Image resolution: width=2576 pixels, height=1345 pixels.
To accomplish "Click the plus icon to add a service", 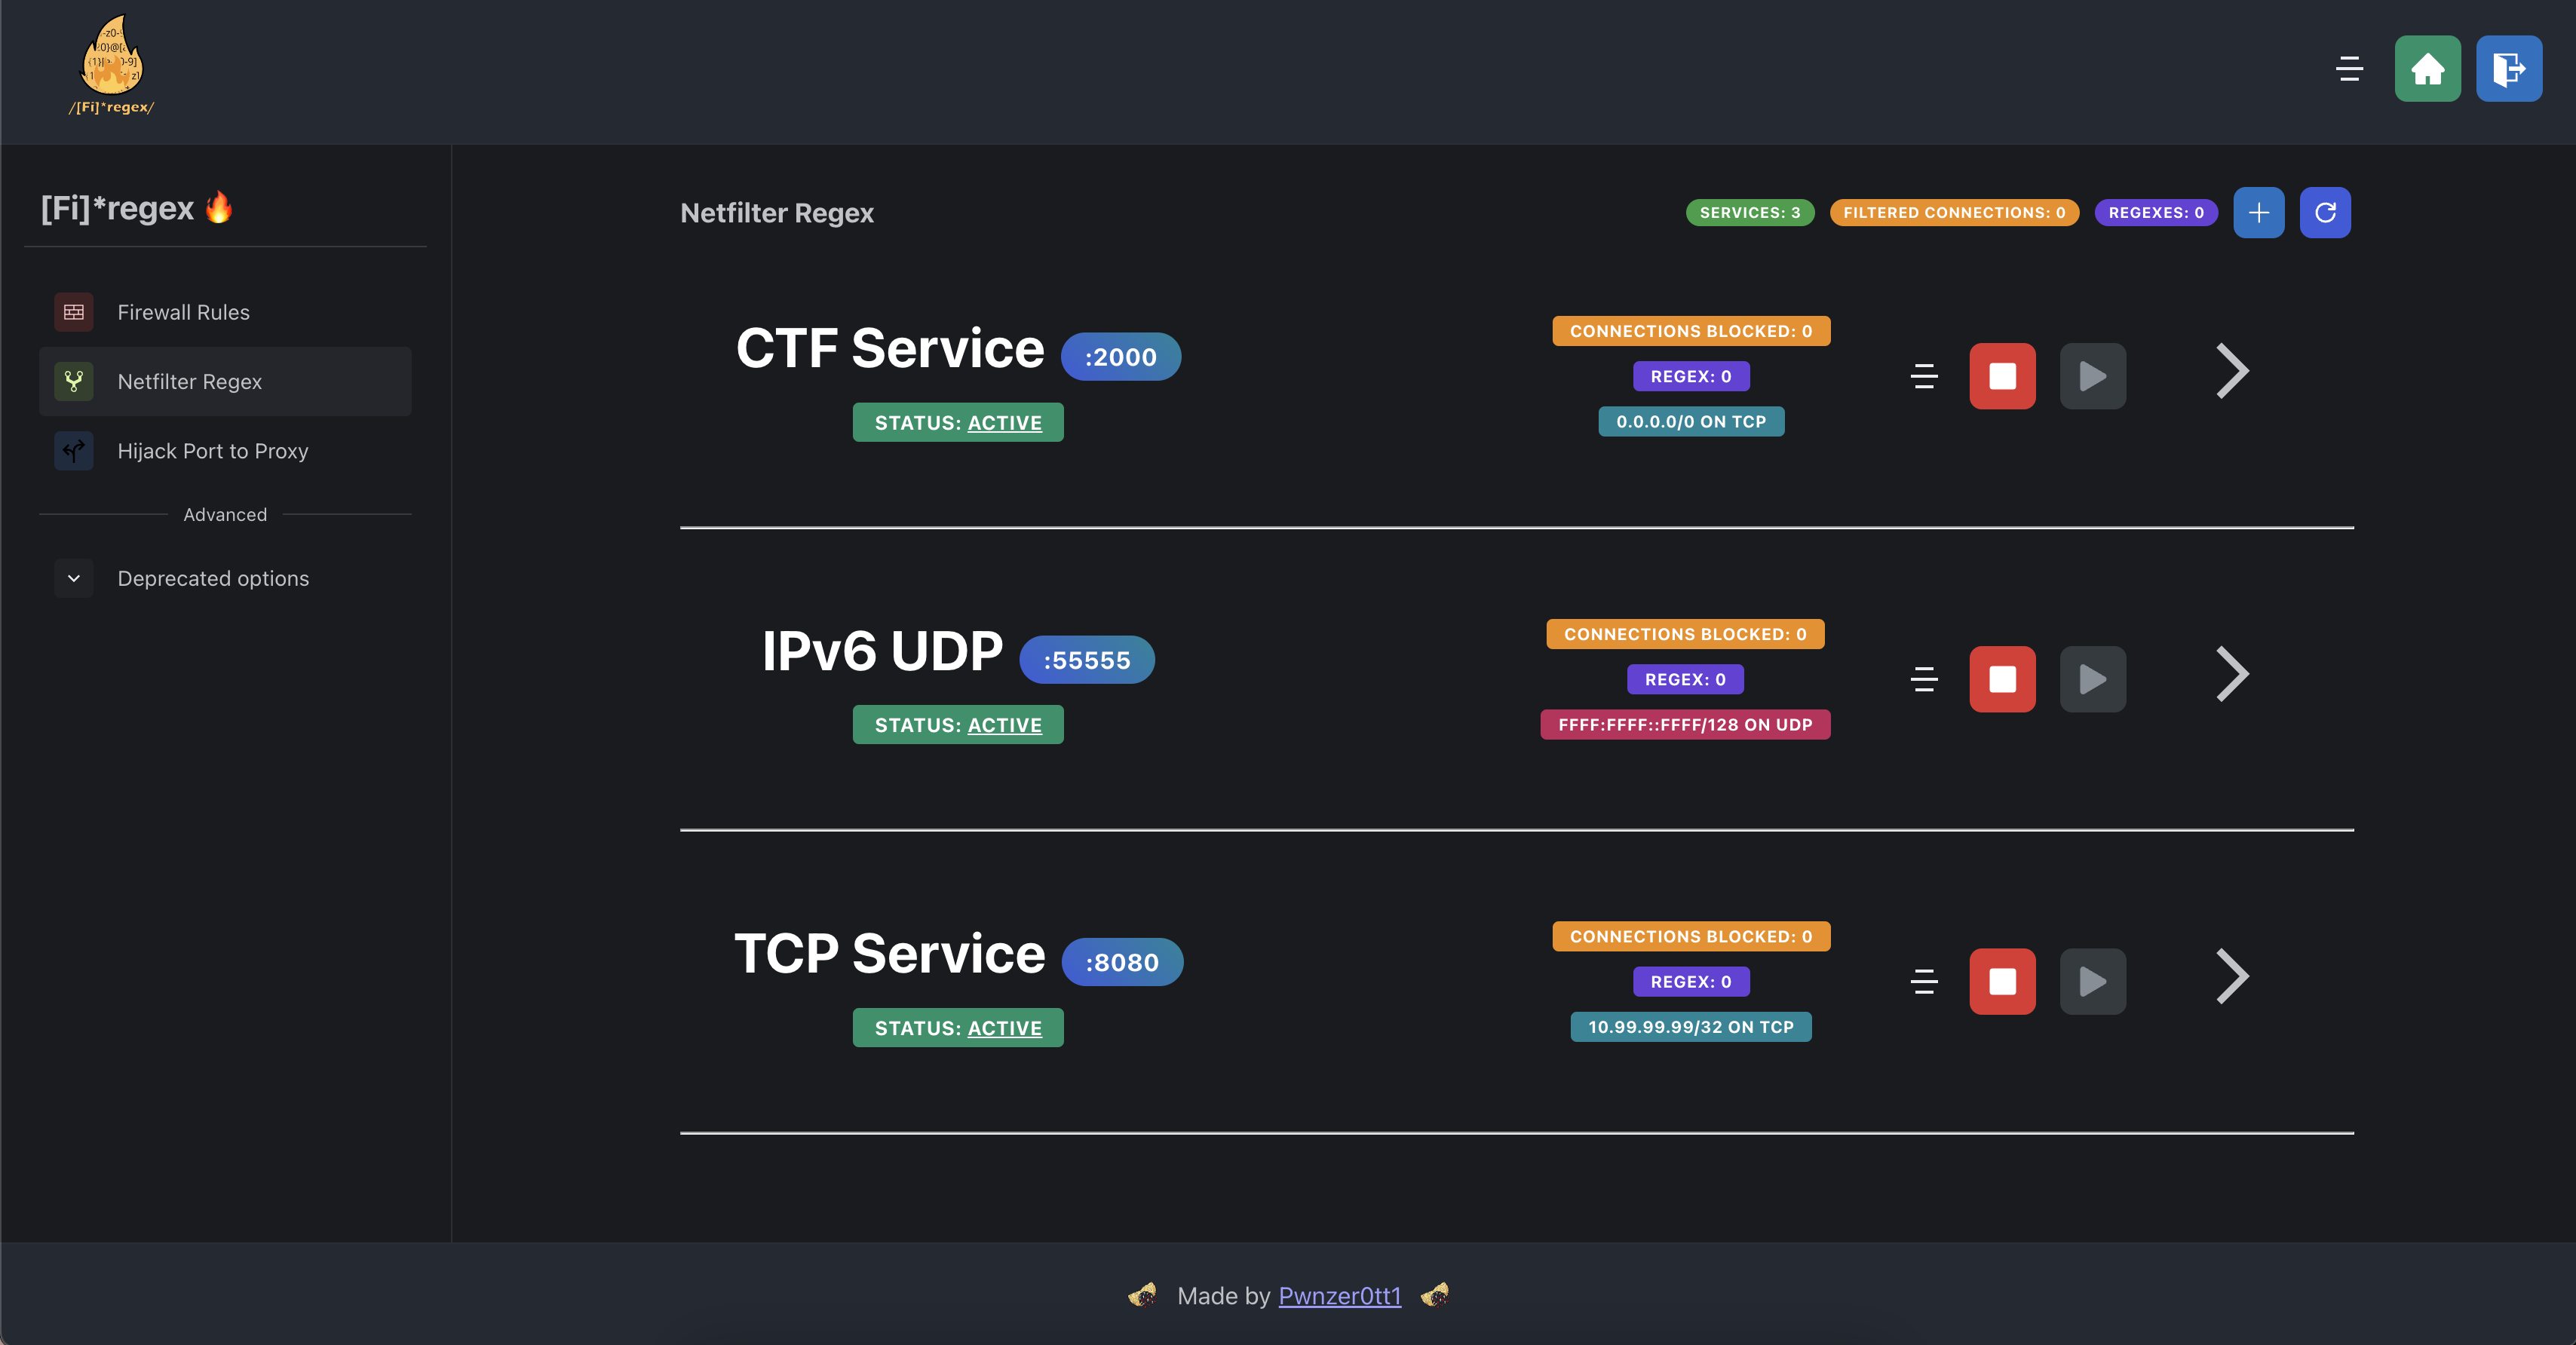I will pyautogui.click(x=2259, y=212).
